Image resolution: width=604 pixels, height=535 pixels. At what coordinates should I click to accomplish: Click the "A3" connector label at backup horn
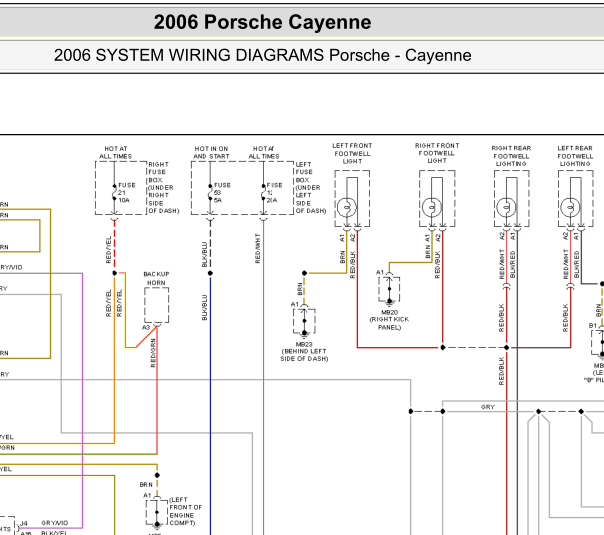coord(146,327)
